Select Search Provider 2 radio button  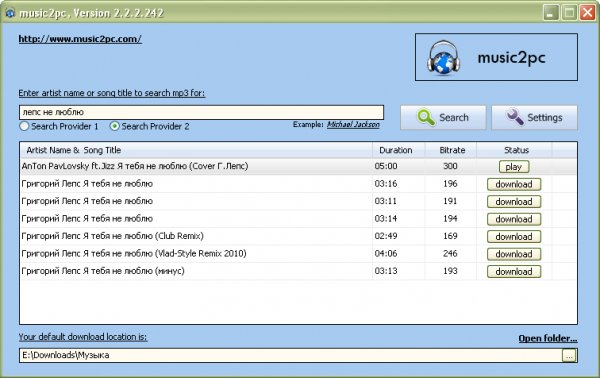pyautogui.click(x=114, y=126)
